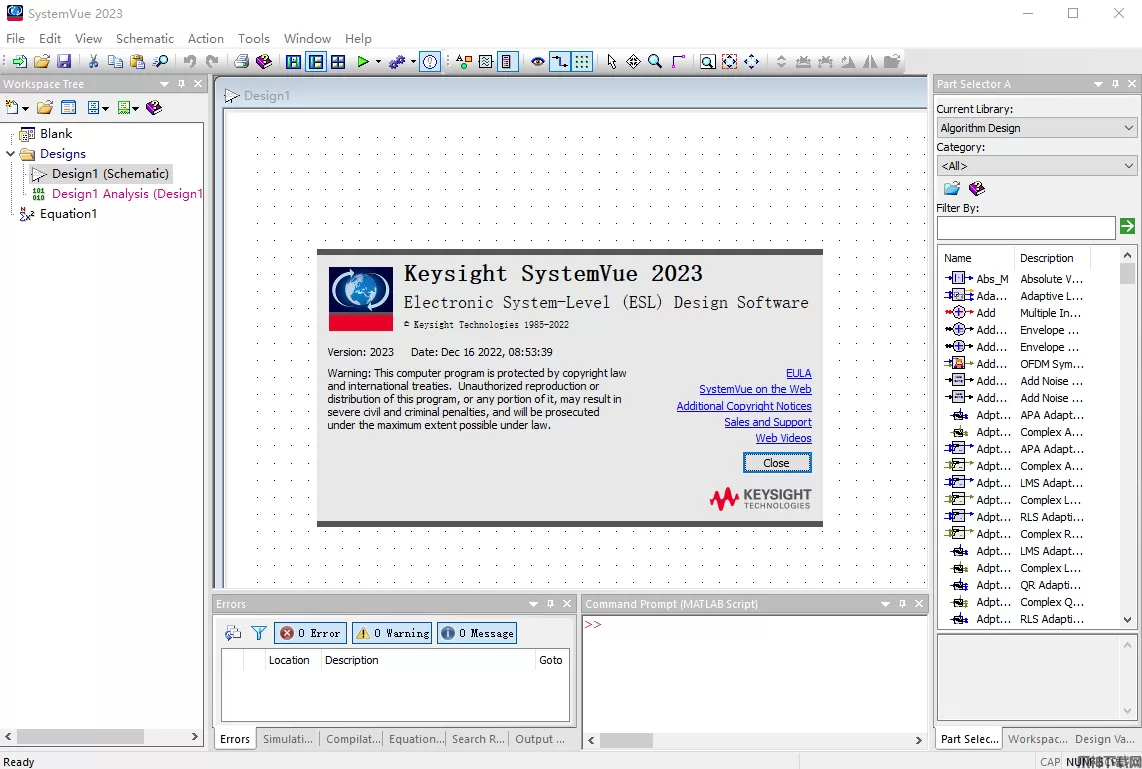This screenshot has width=1142, height=769.
Task: Switch to the Simulation log tab
Action: [x=287, y=739]
